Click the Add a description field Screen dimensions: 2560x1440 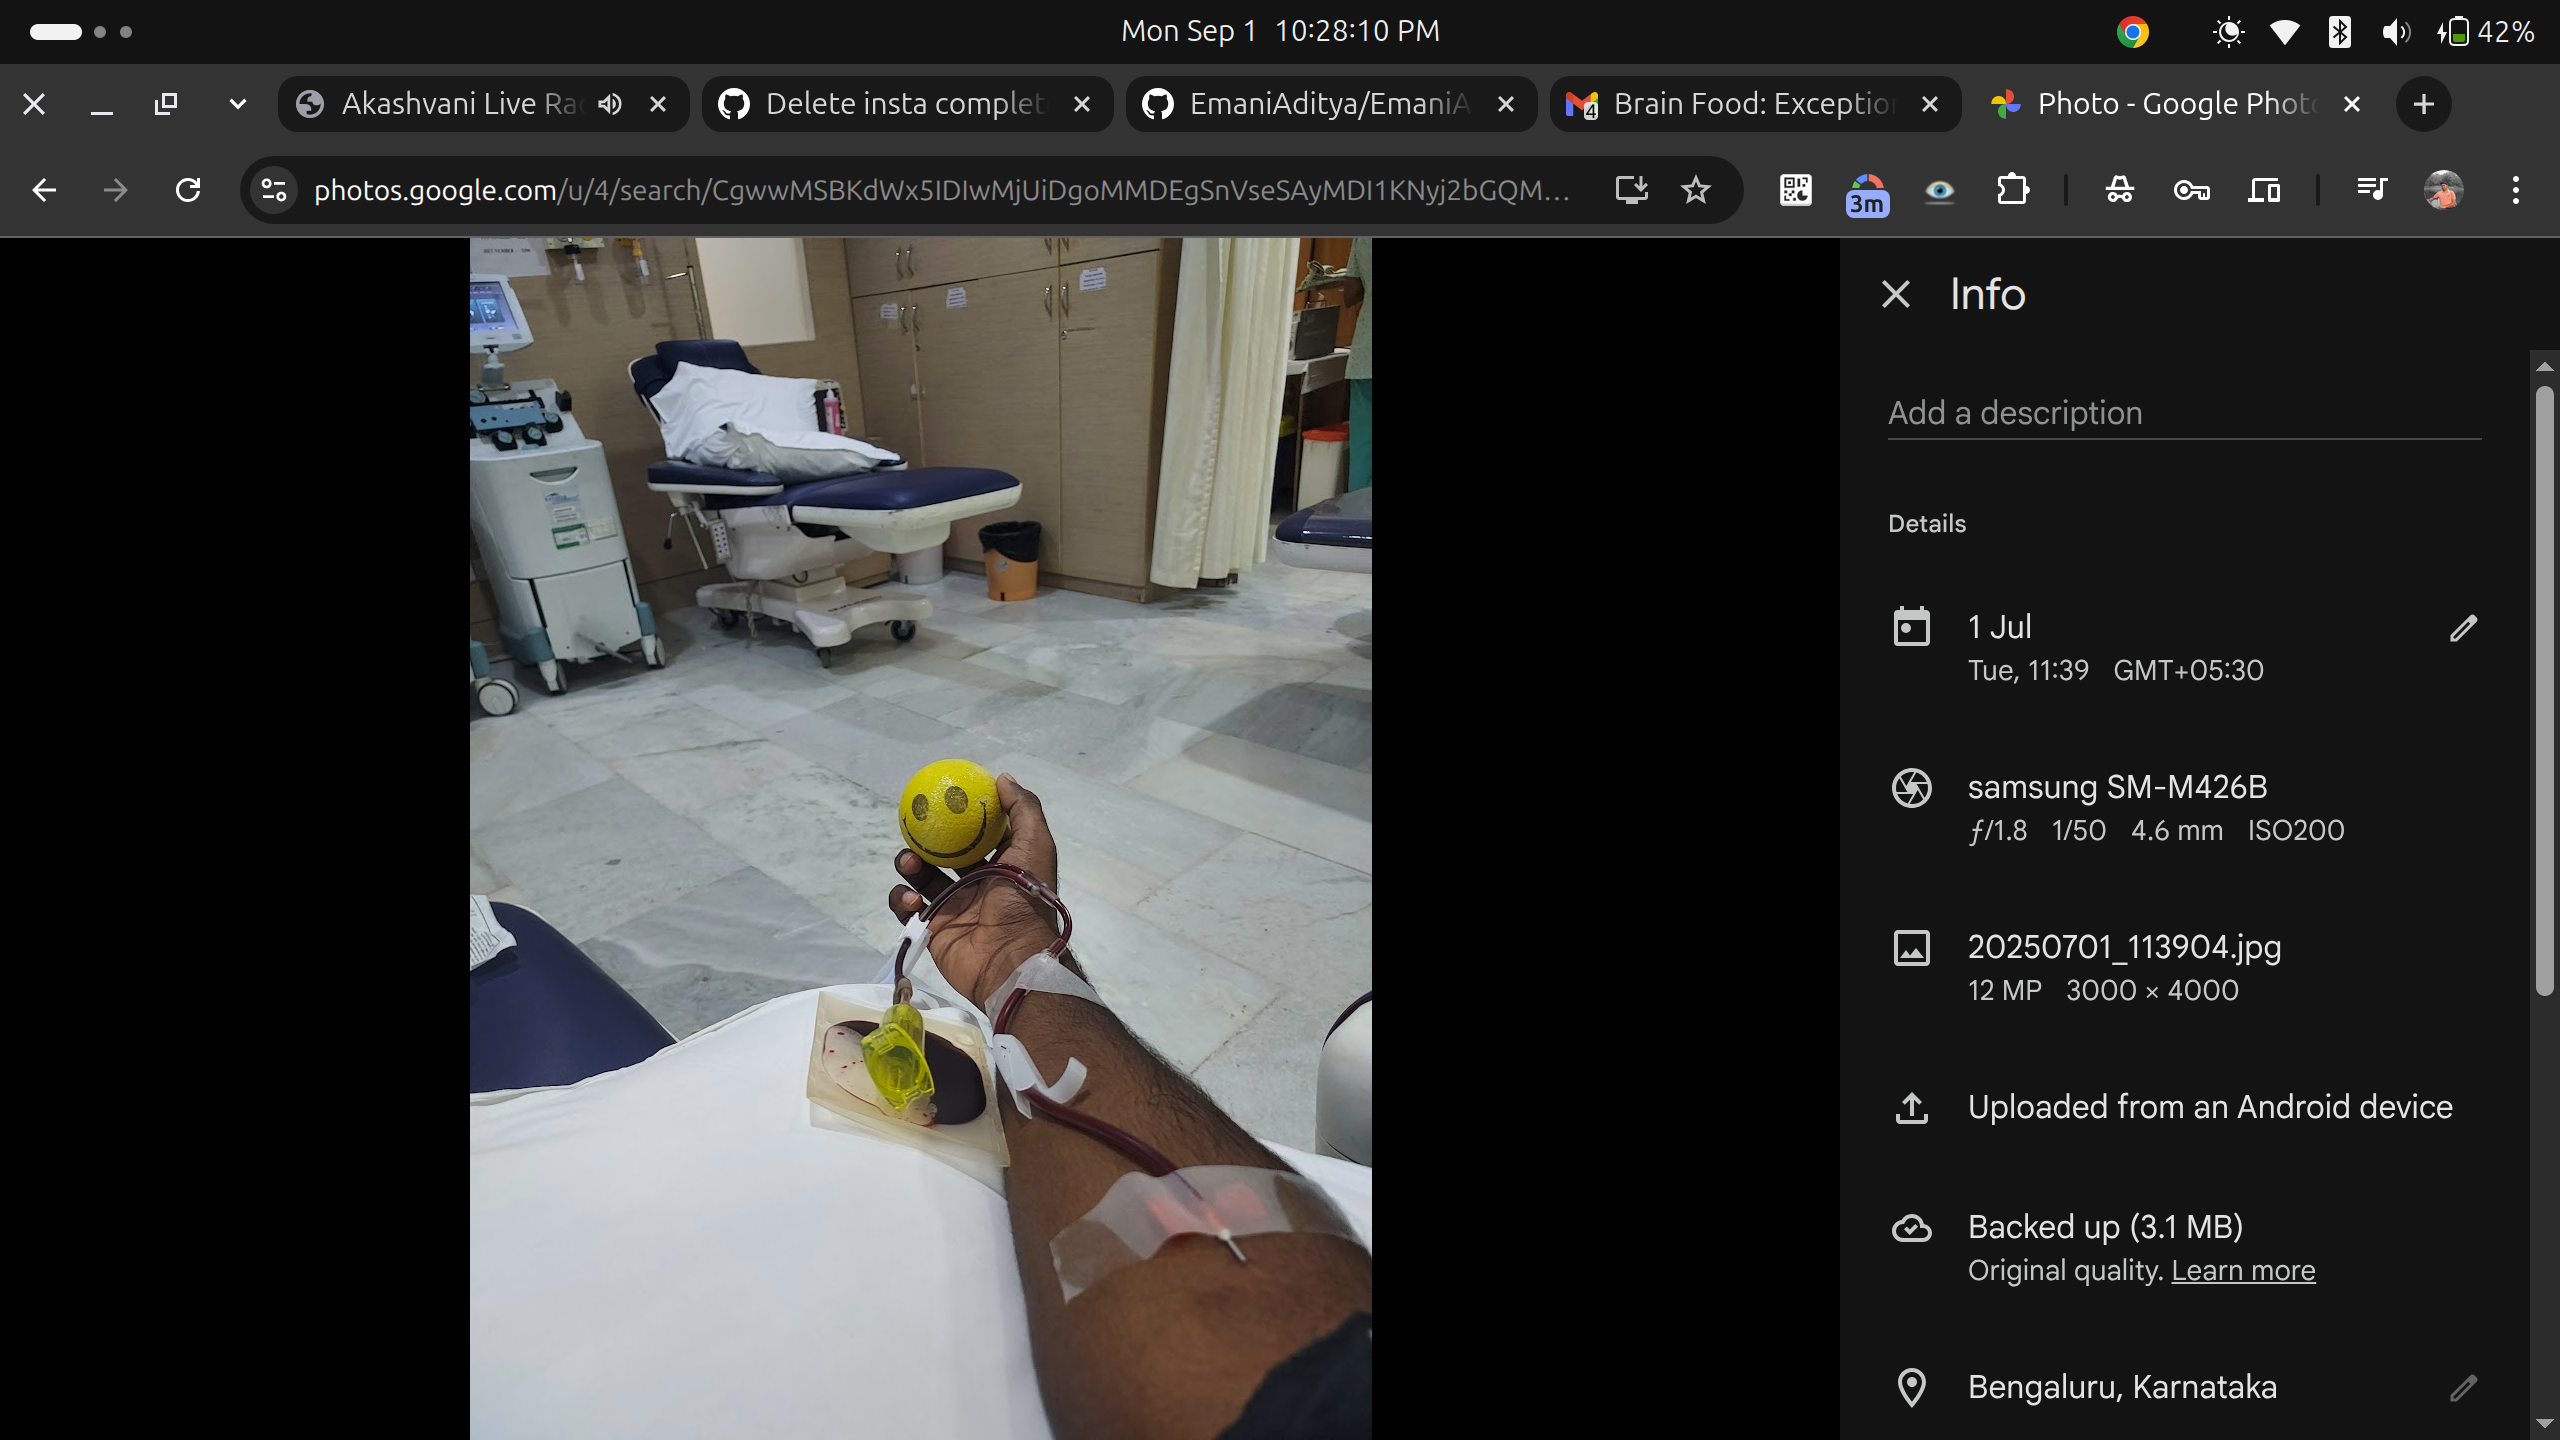pos(2014,412)
